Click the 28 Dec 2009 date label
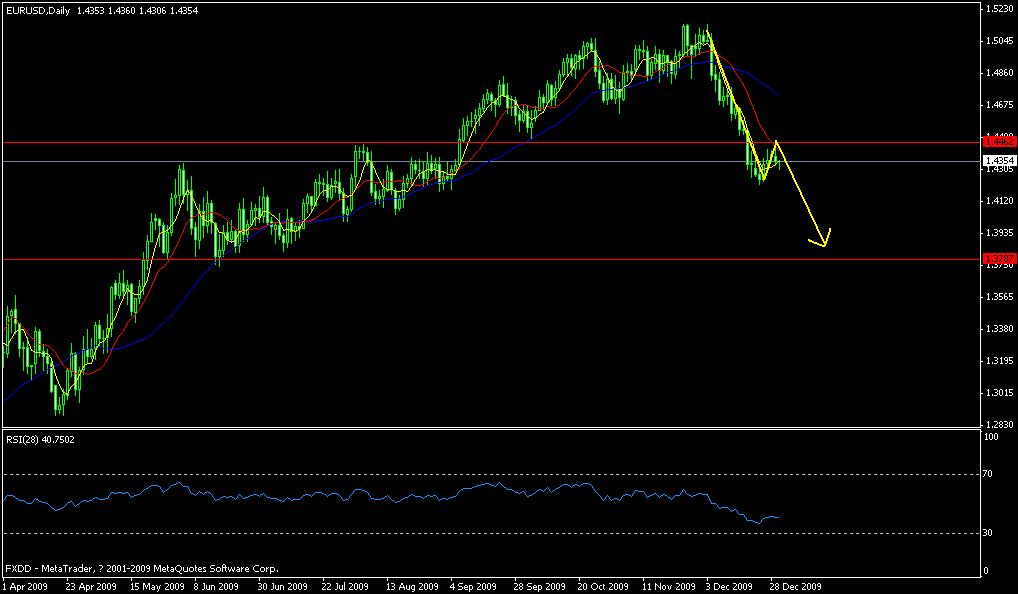1018x594 pixels. pyautogui.click(x=795, y=586)
